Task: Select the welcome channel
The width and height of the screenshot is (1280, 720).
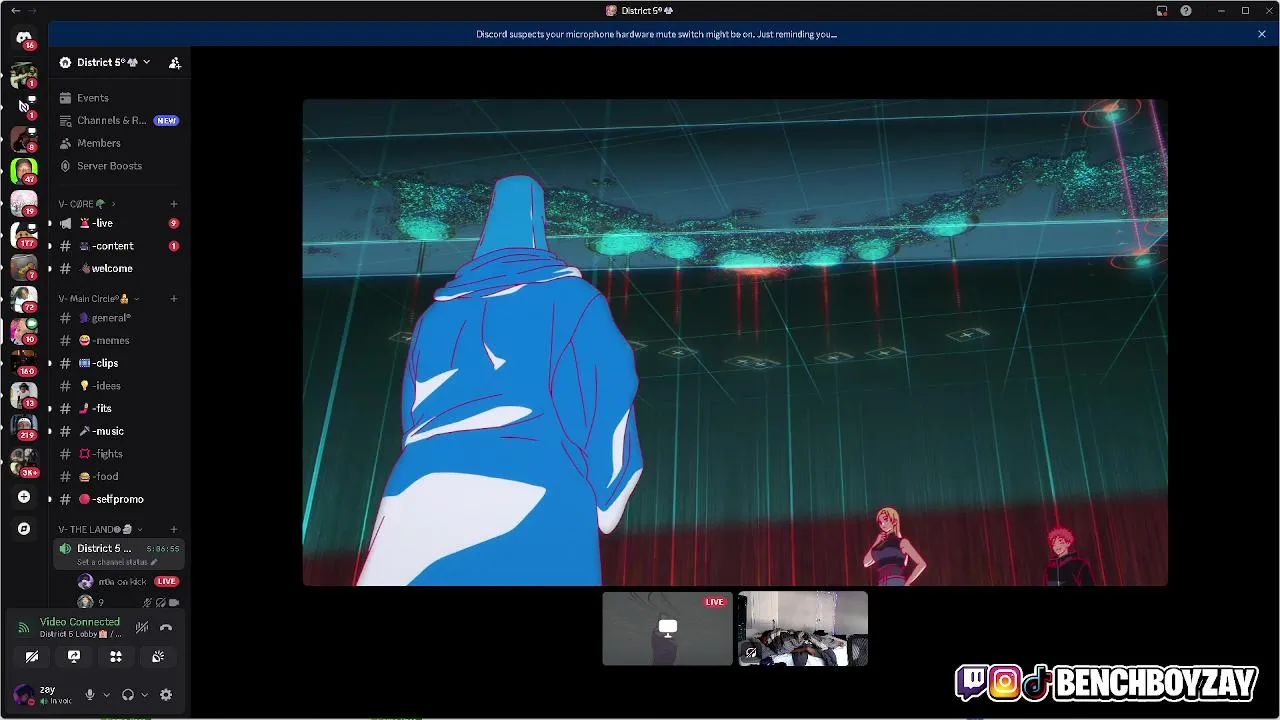Action: coord(119,269)
